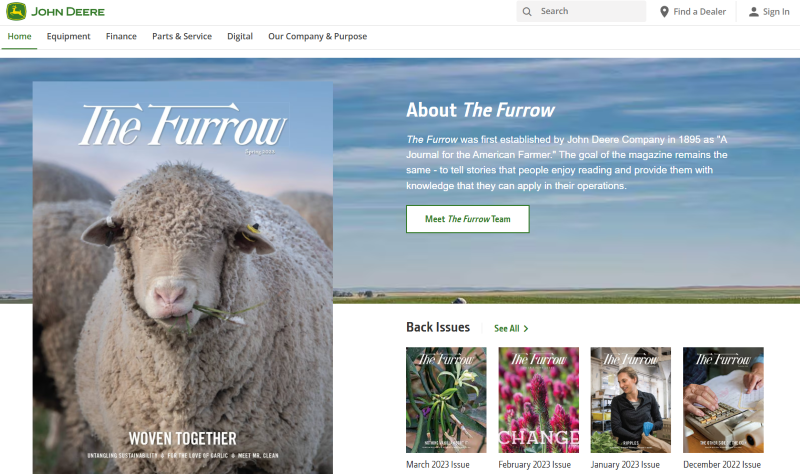
Task: Click the March 2023 Issue caption
Action: 438,465
